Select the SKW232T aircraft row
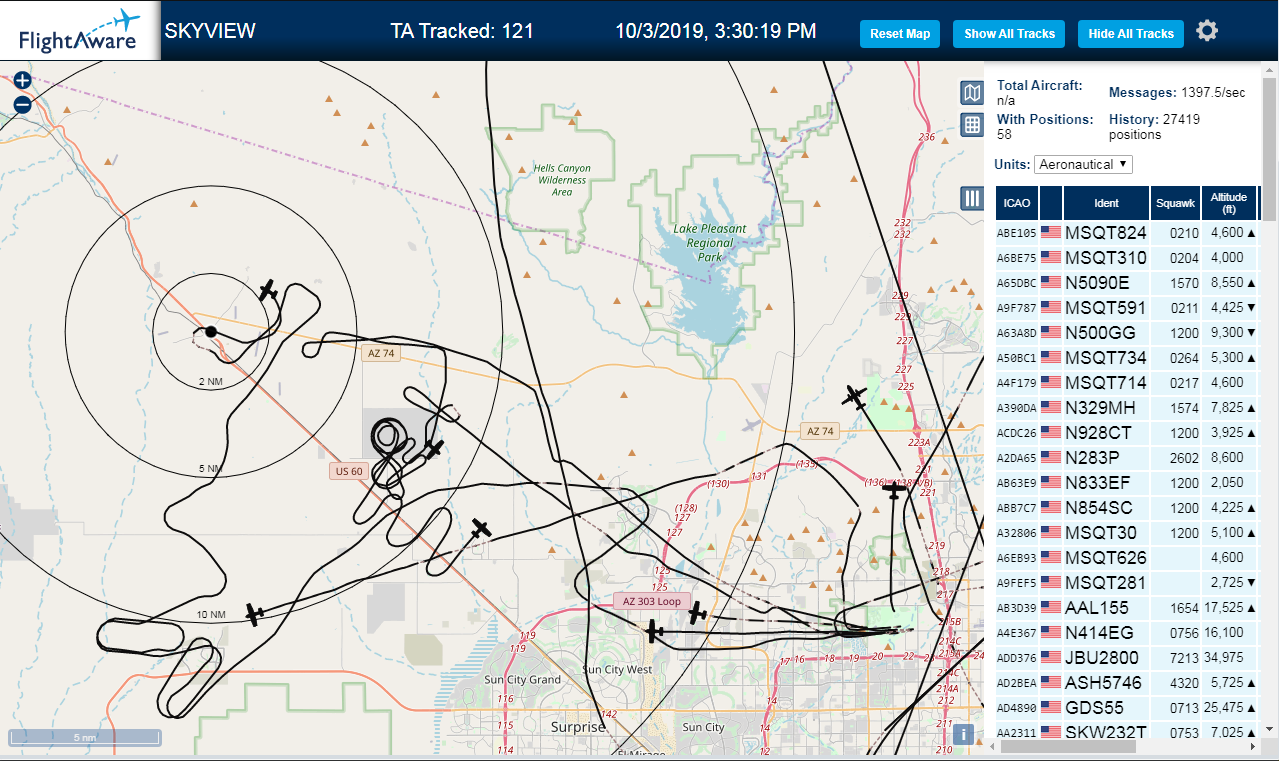1279x761 pixels. (1126, 732)
